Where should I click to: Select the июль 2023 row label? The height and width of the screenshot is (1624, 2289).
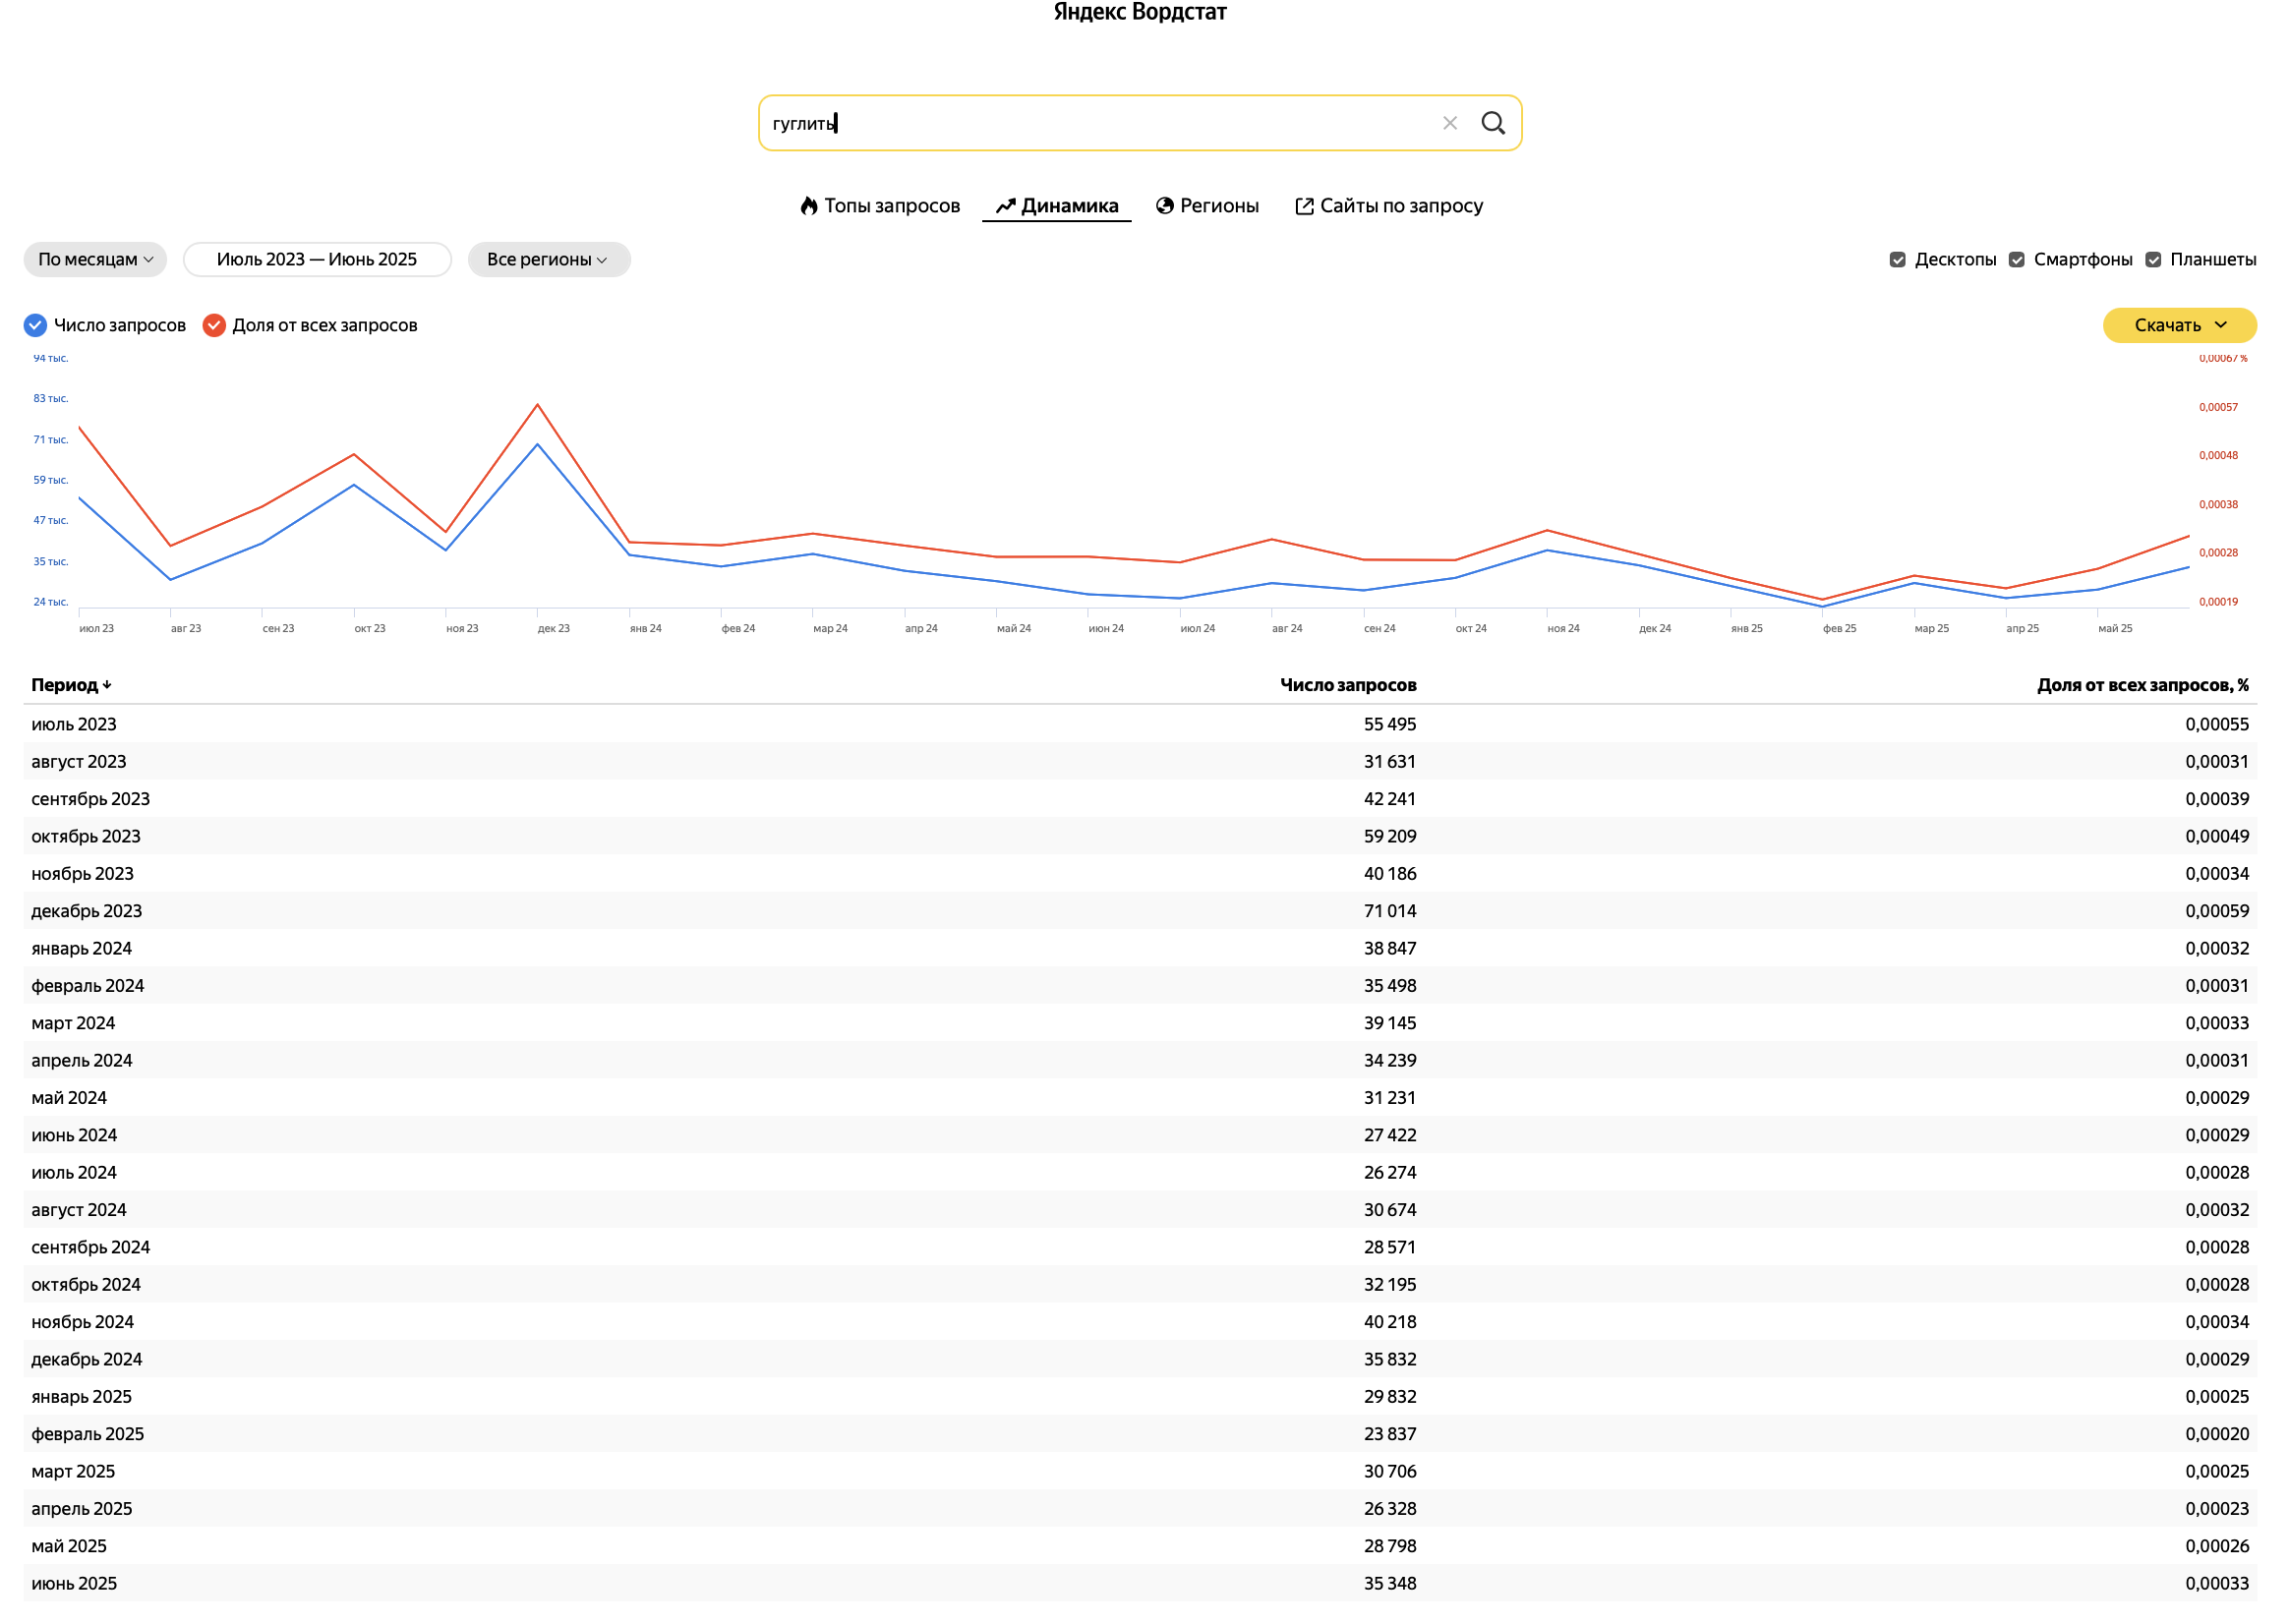pyautogui.click(x=74, y=726)
